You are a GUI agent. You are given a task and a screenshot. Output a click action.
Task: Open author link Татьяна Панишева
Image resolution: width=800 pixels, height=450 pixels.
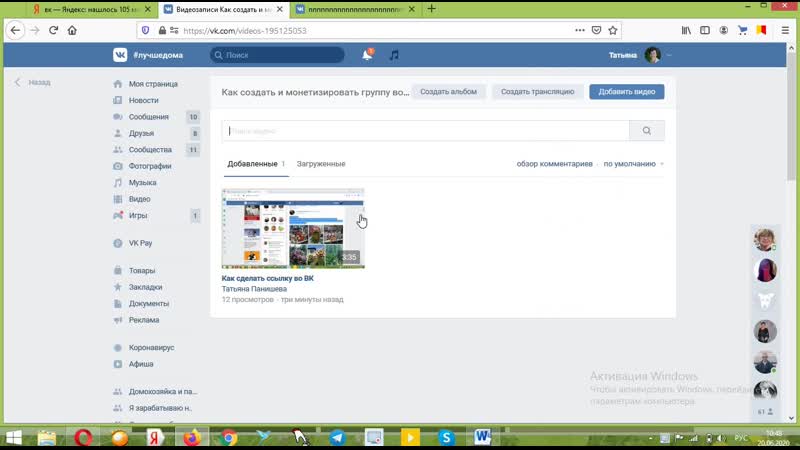[254, 289]
